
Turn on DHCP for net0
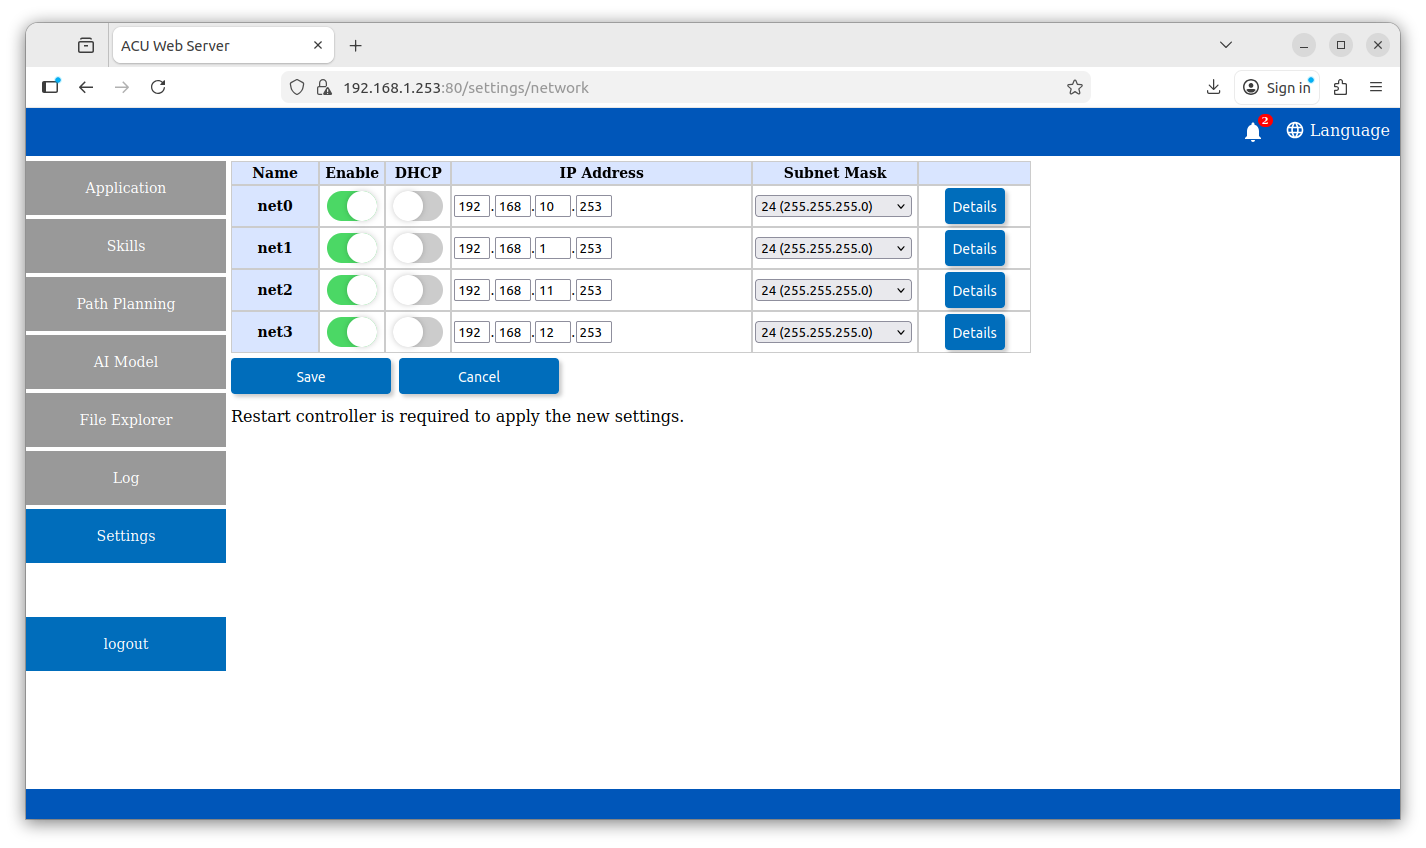(x=417, y=206)
